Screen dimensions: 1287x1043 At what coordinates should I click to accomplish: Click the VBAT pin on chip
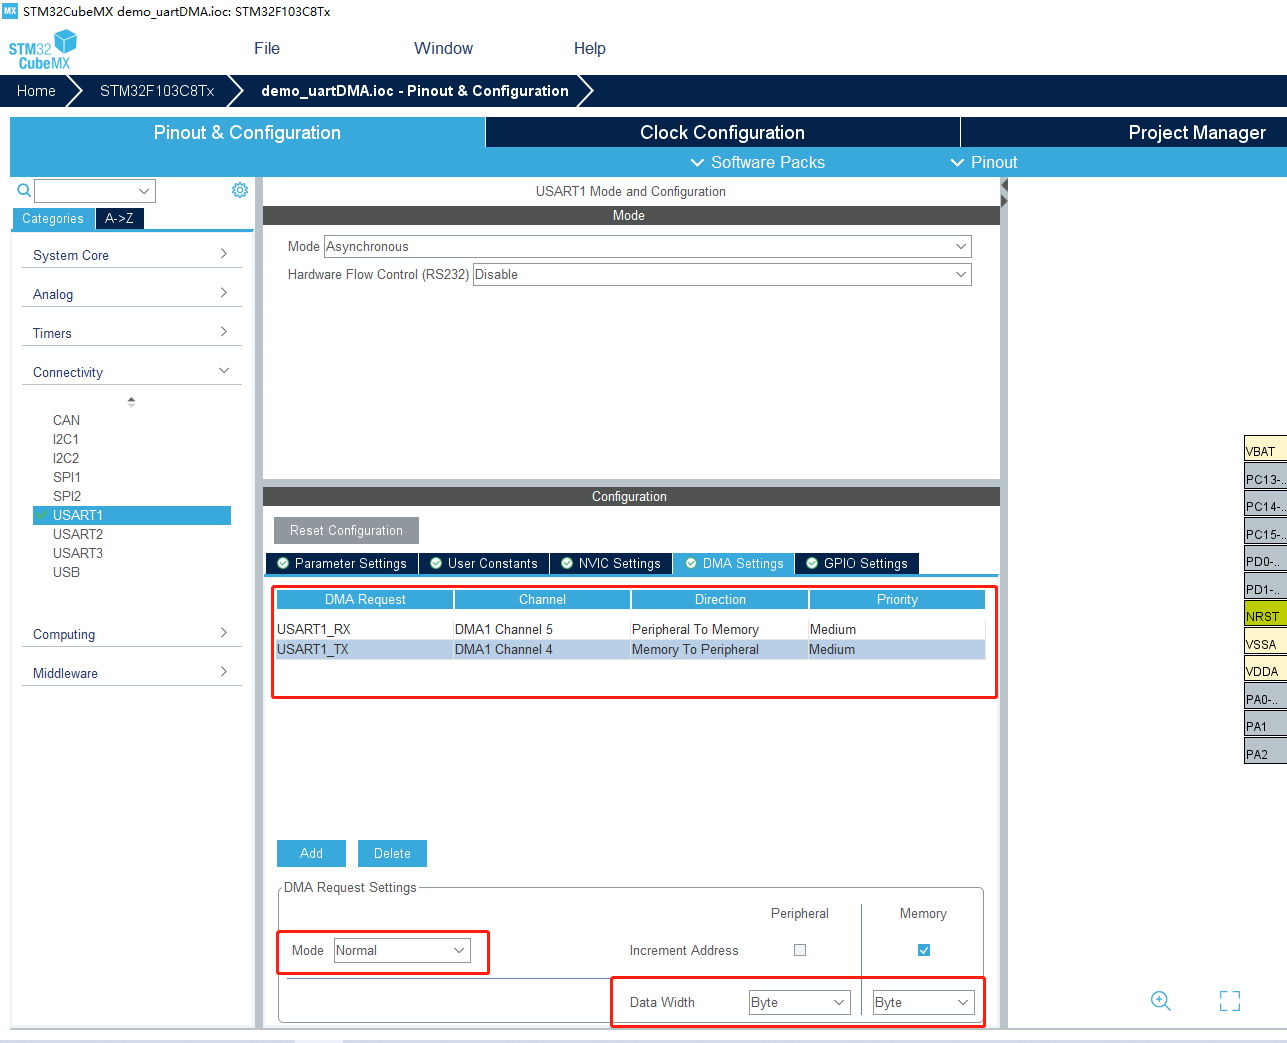pos(1265,450)
